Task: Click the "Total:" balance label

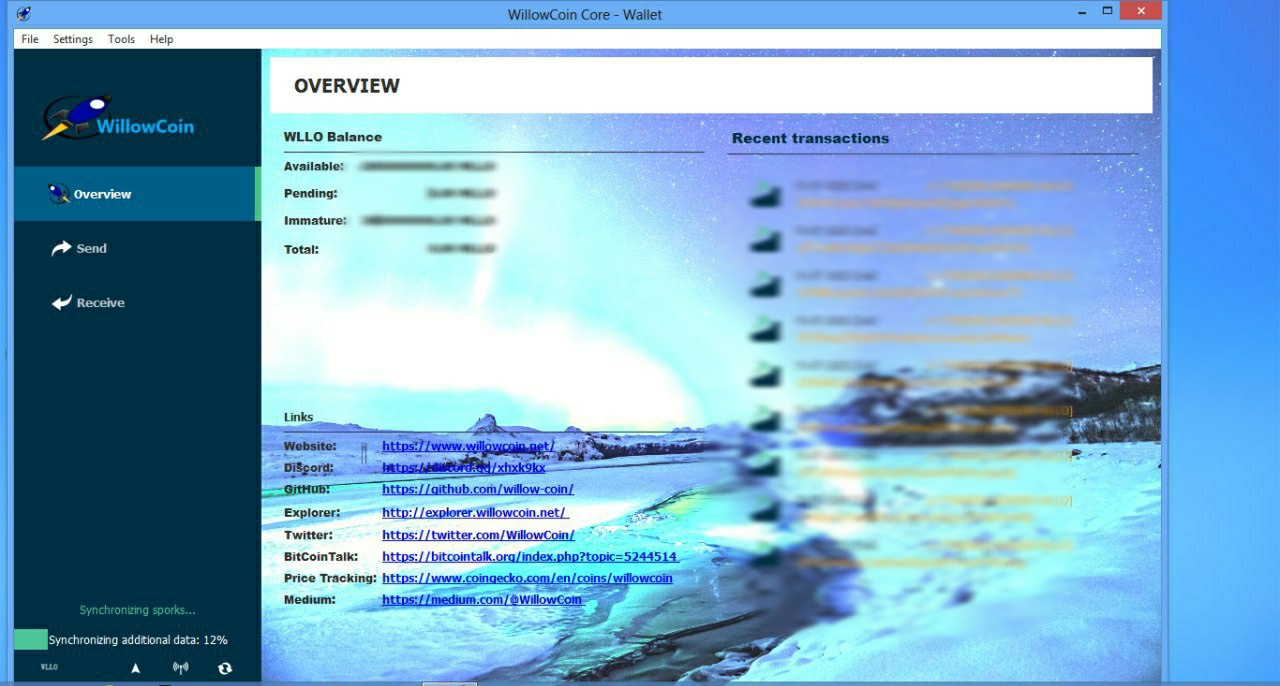Action: (301, 249)
